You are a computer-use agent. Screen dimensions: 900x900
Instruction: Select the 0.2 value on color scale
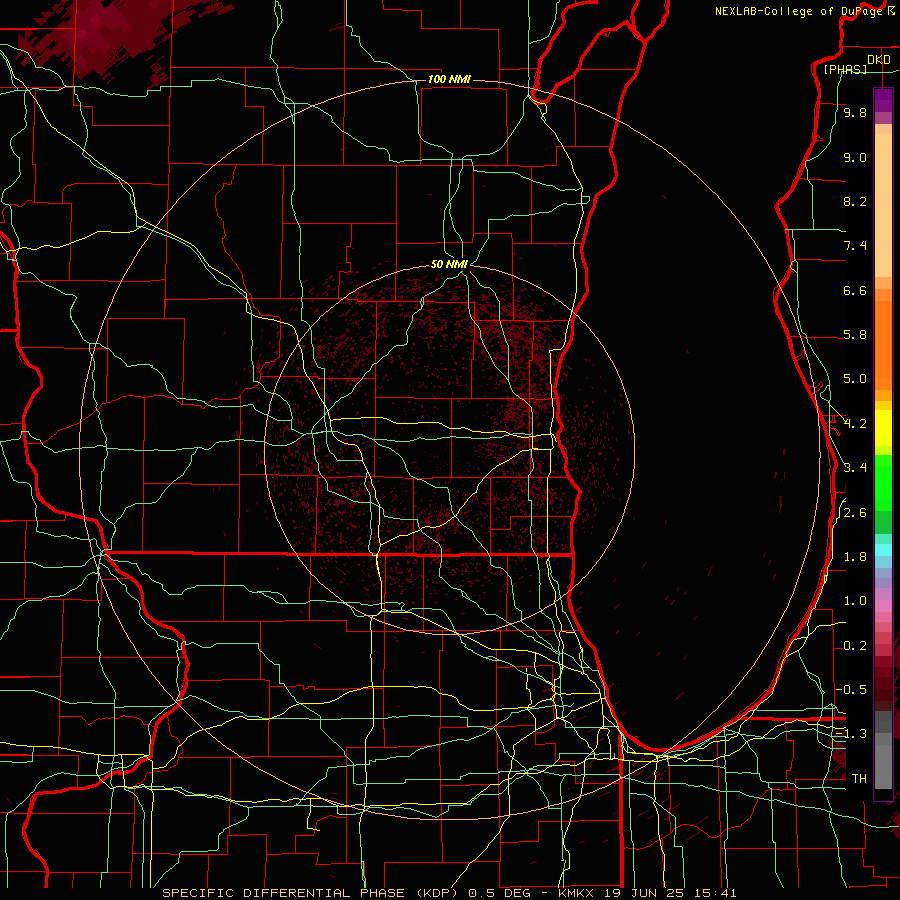[855, 646]
